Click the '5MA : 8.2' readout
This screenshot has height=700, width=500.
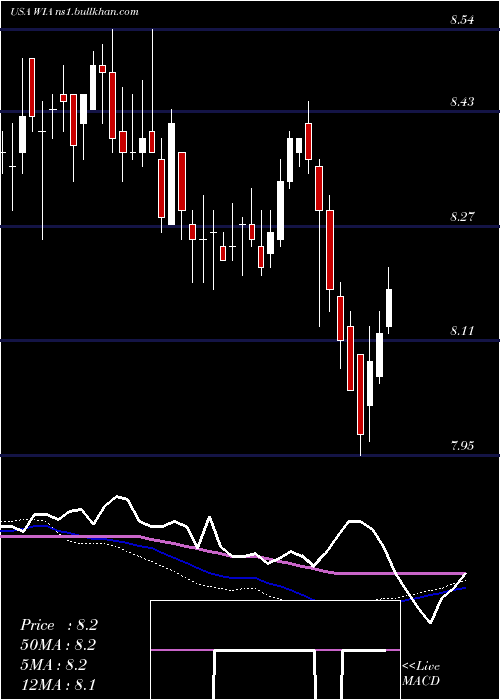54,665
